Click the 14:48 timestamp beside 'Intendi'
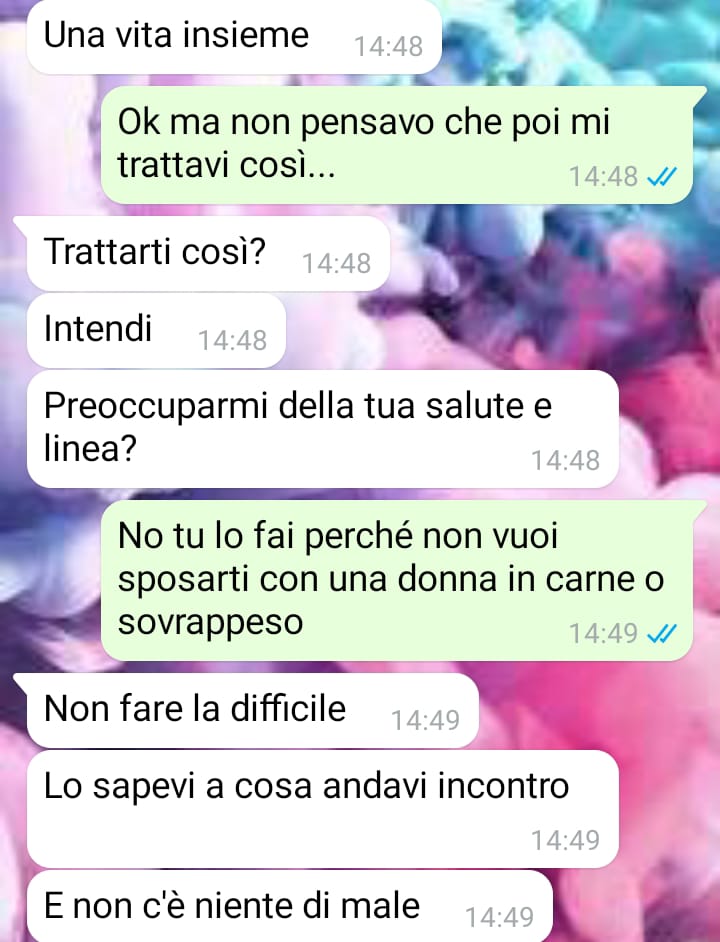Viewport: 720px width, 942px height. (233, 341)
